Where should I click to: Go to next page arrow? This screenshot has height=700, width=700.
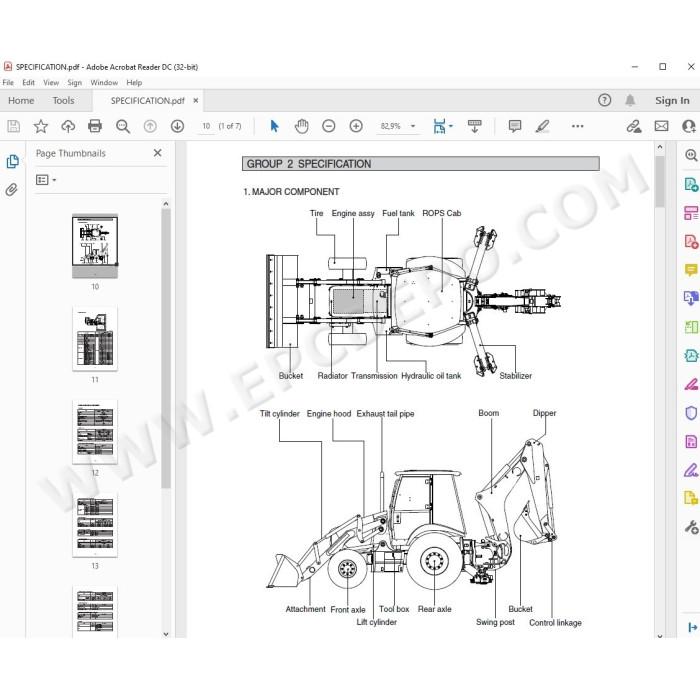click(177, 126)
